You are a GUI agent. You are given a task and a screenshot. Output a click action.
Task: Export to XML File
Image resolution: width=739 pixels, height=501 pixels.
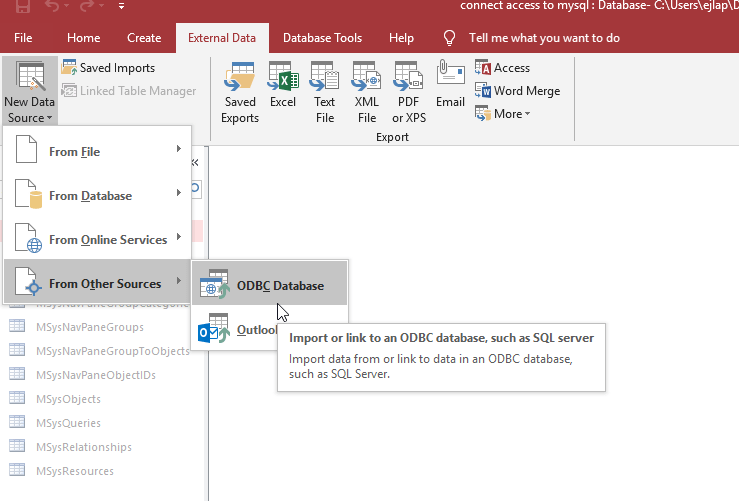coord(367,92)
